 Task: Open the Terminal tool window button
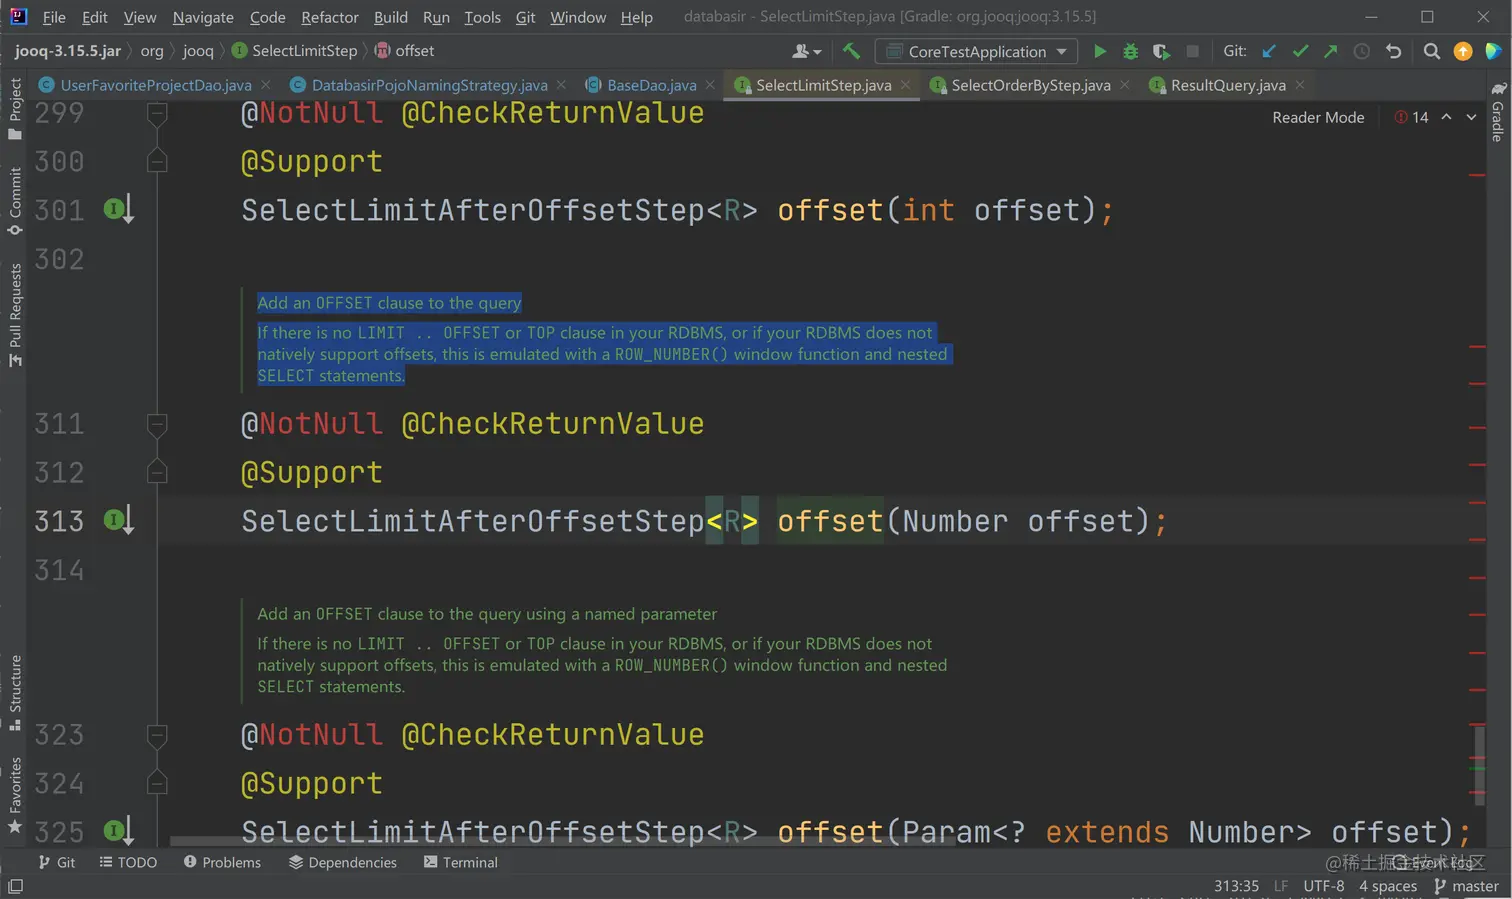(460, 862)
